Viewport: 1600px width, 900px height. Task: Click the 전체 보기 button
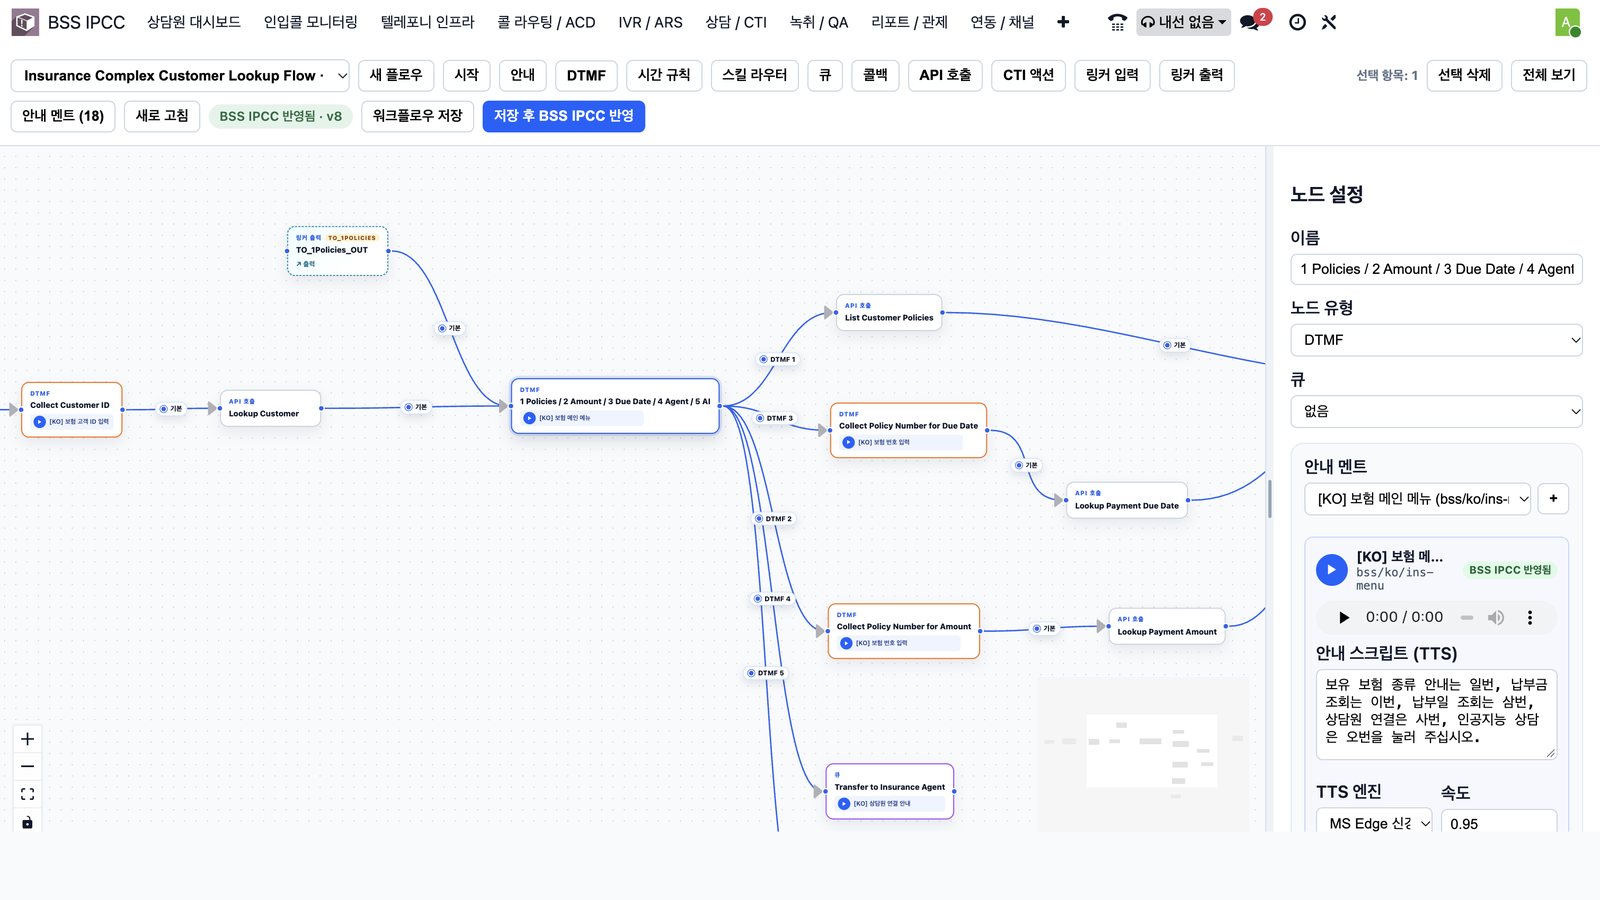[1548, 75]
